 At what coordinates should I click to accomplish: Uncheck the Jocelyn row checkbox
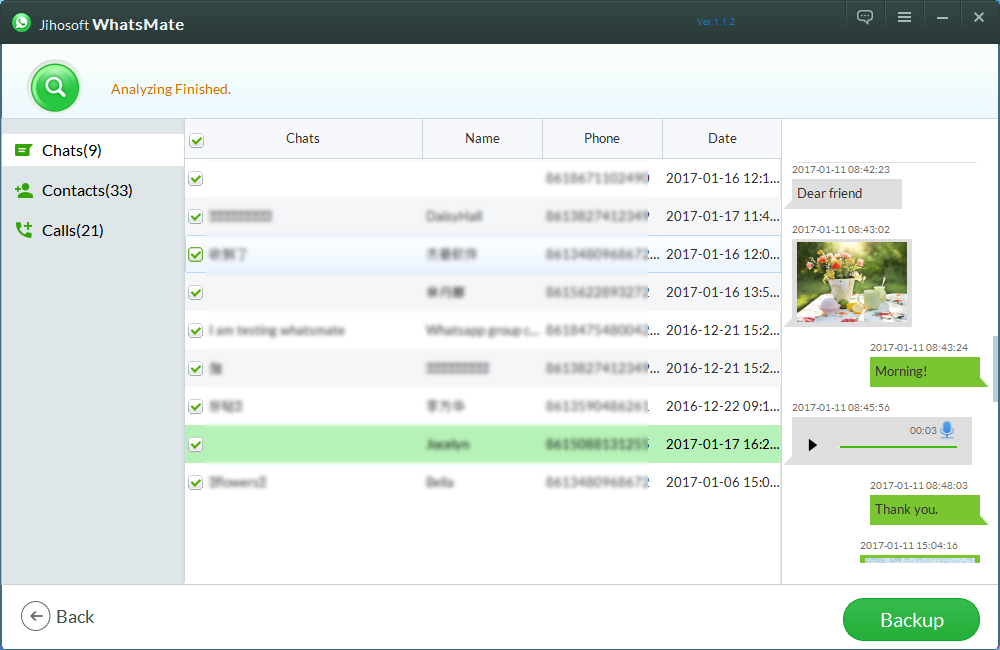196,445
